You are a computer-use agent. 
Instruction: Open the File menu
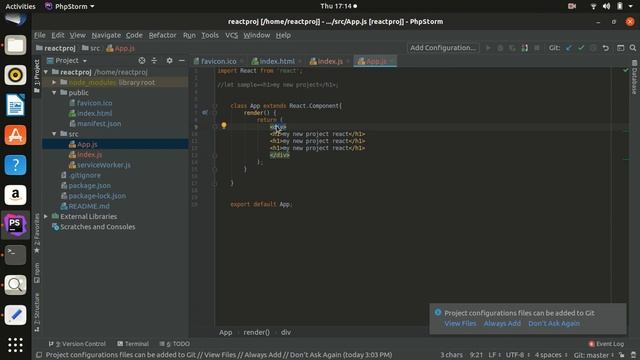pyautogui.click(x=40, y=35)
